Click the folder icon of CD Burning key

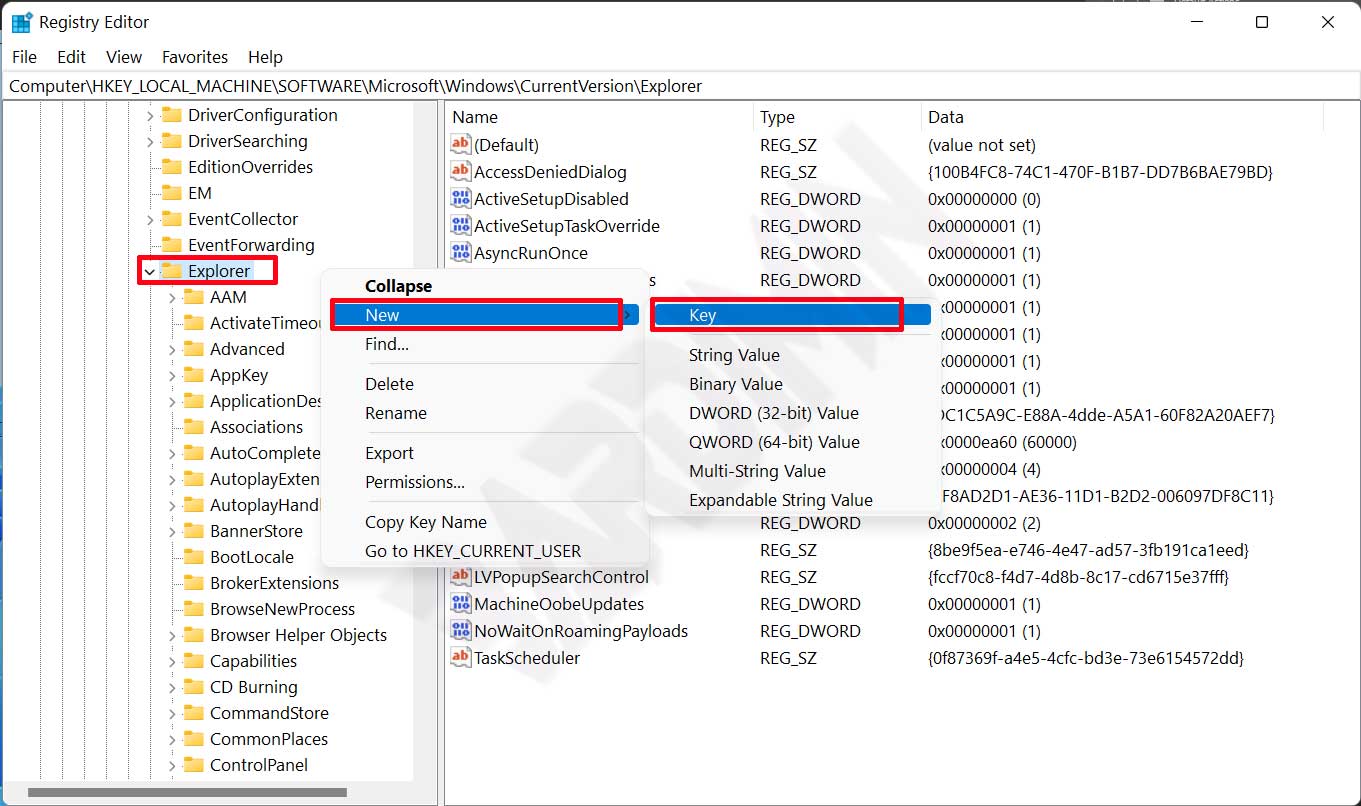[x=193, y=687]
